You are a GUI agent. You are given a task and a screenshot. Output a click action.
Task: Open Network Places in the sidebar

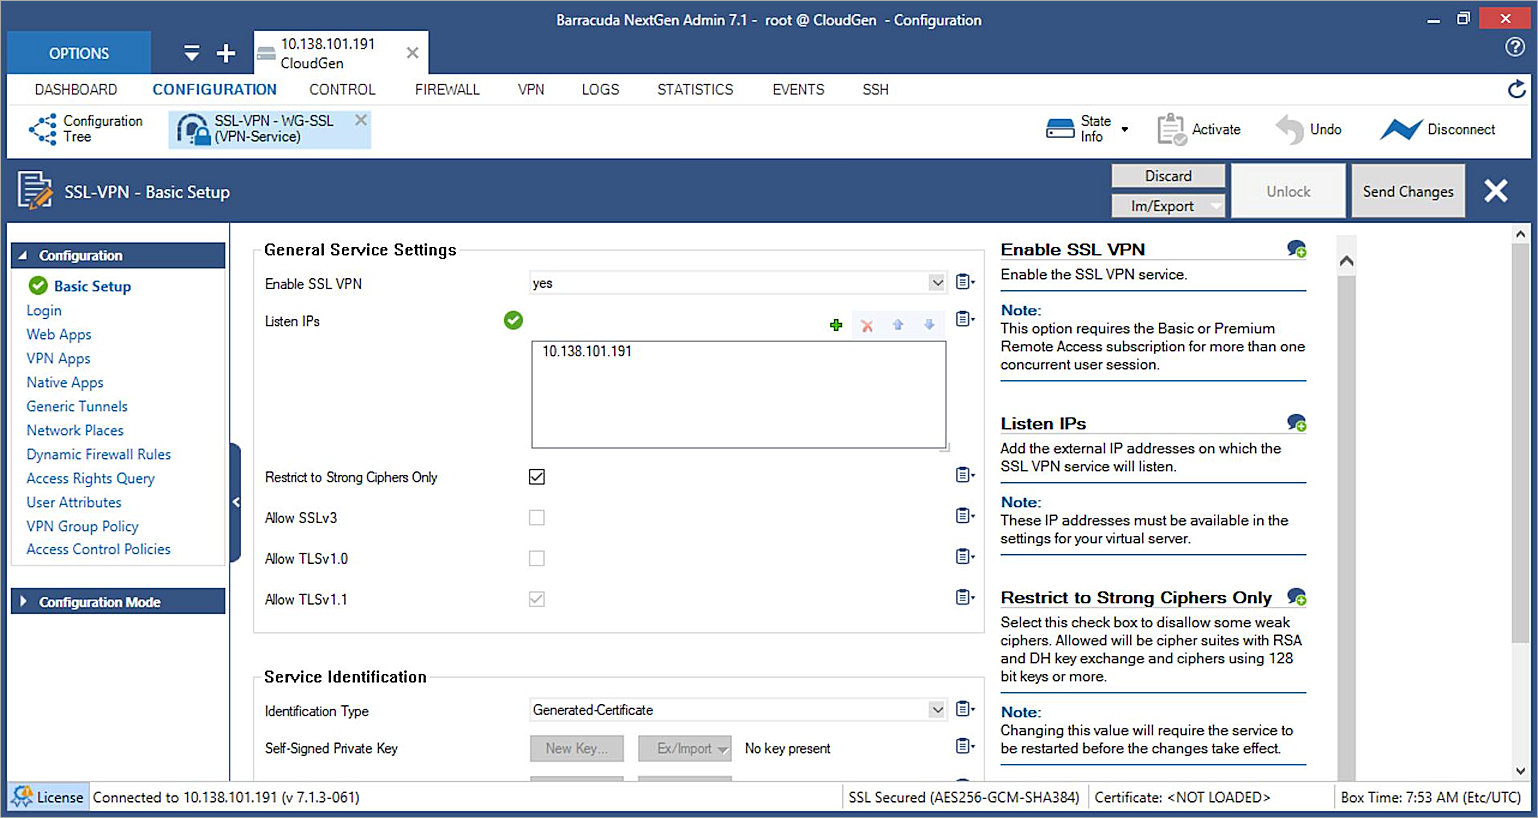click(x=74, y=430)
